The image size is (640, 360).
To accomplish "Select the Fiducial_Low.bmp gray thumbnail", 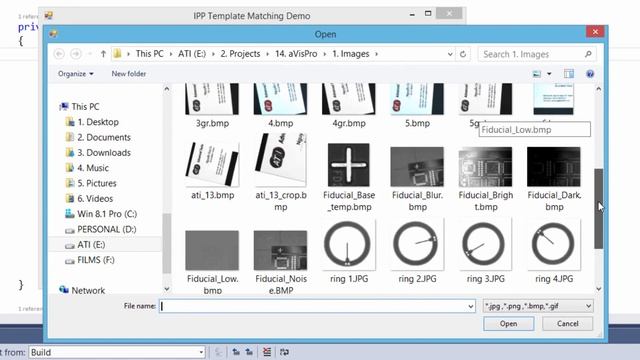I will [x=212, y=250].
